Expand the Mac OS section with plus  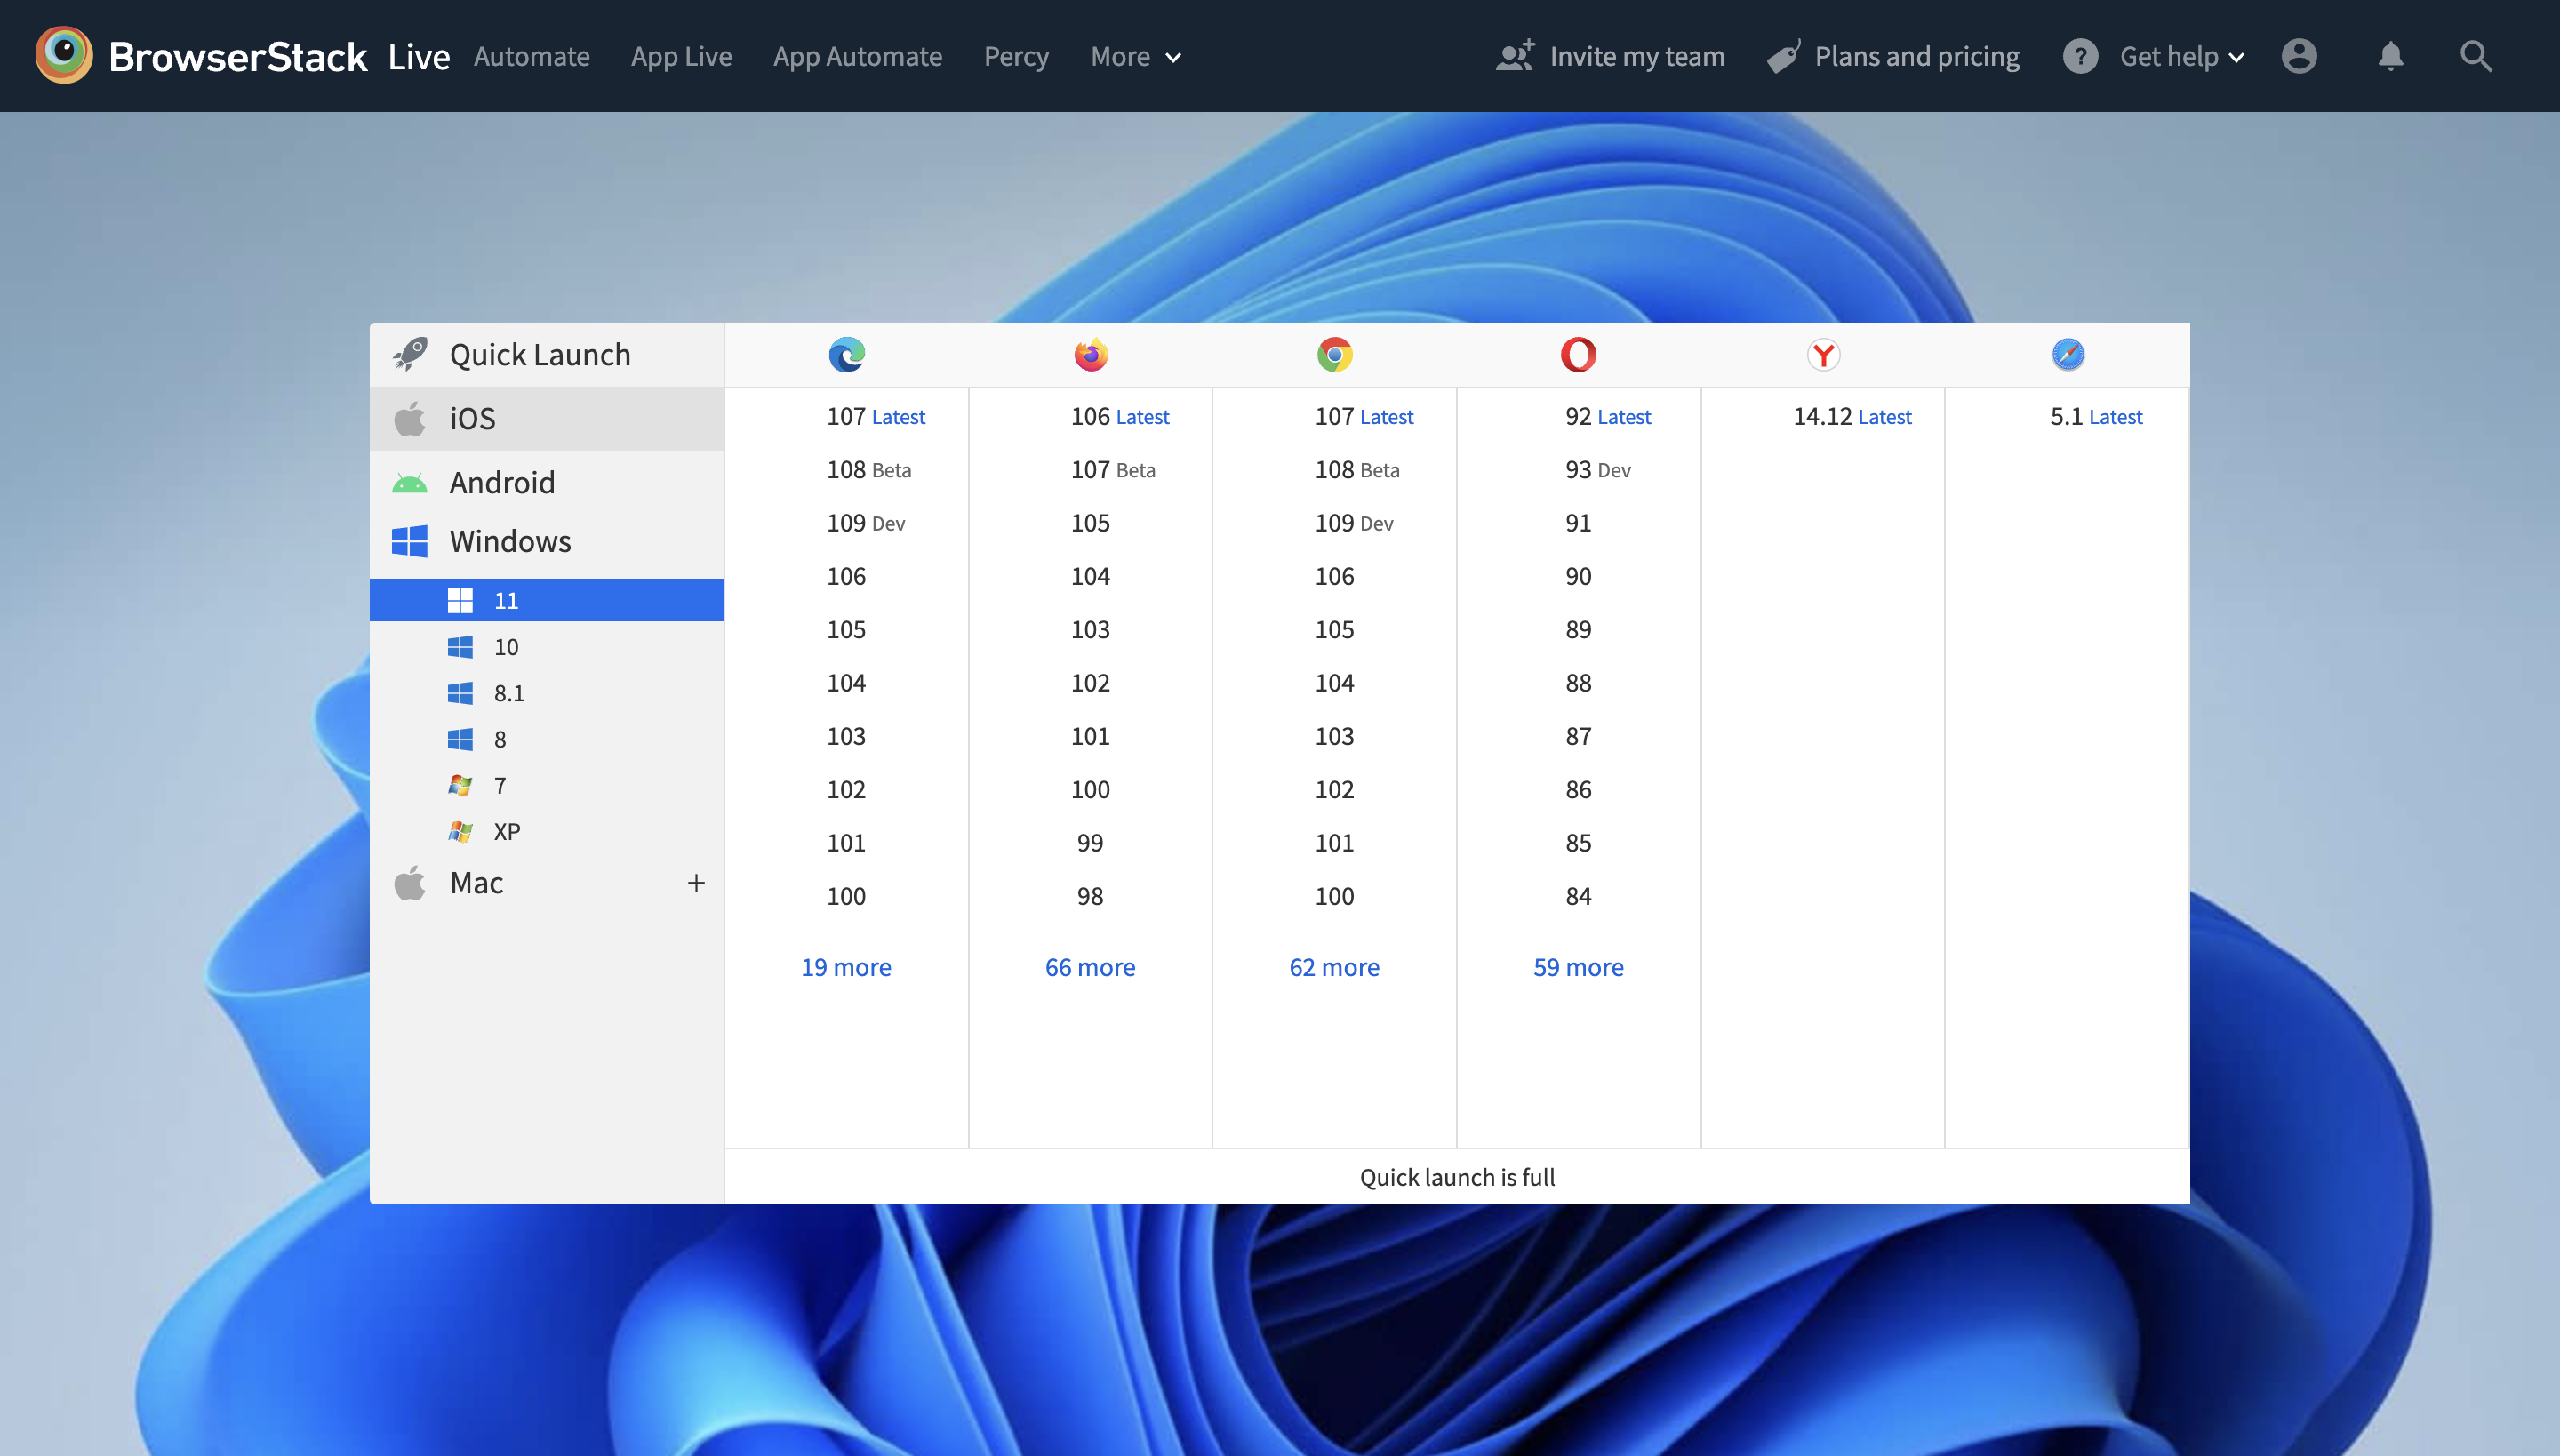tap(697, 882)
